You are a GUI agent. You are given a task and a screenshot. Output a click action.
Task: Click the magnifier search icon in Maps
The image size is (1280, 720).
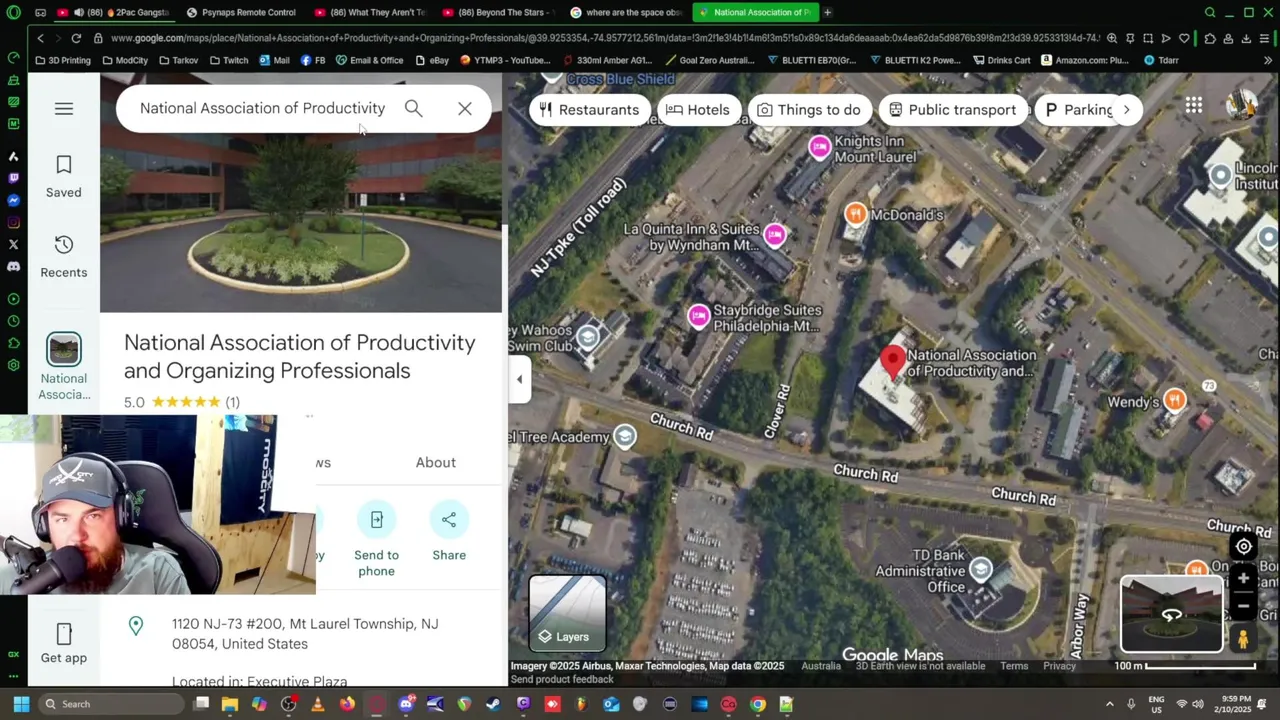(x=413, y=108)
